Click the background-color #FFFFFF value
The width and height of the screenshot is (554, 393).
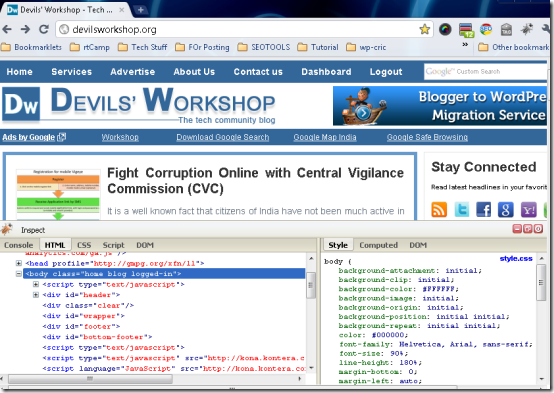[438, 289]
